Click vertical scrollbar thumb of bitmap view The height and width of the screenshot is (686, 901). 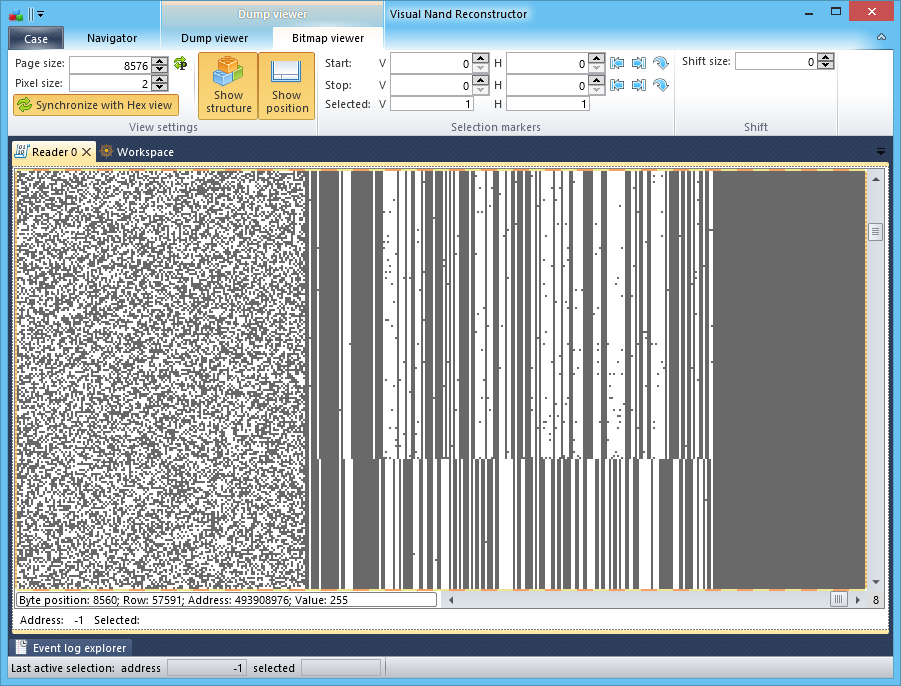(875, 232)
